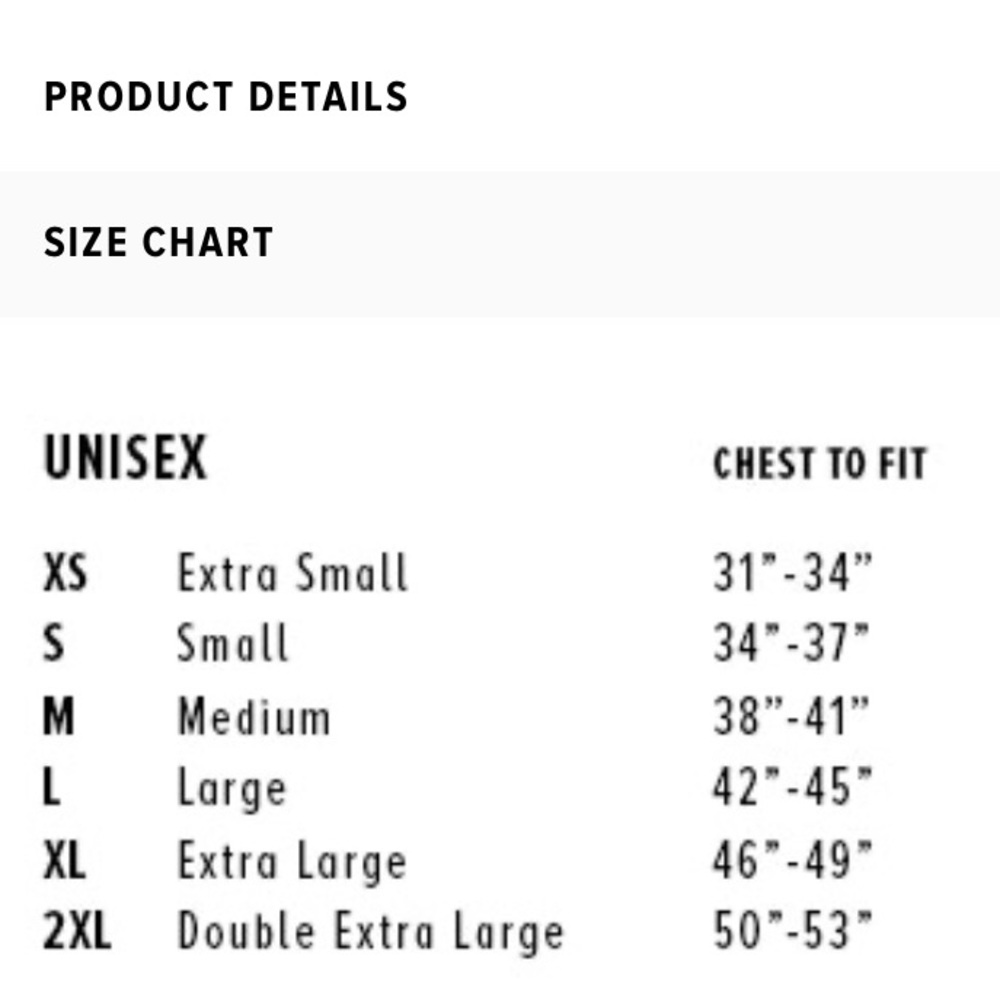The image size is (1000, 1000).
Task: Select the S size code
Action: pos(54,643)
